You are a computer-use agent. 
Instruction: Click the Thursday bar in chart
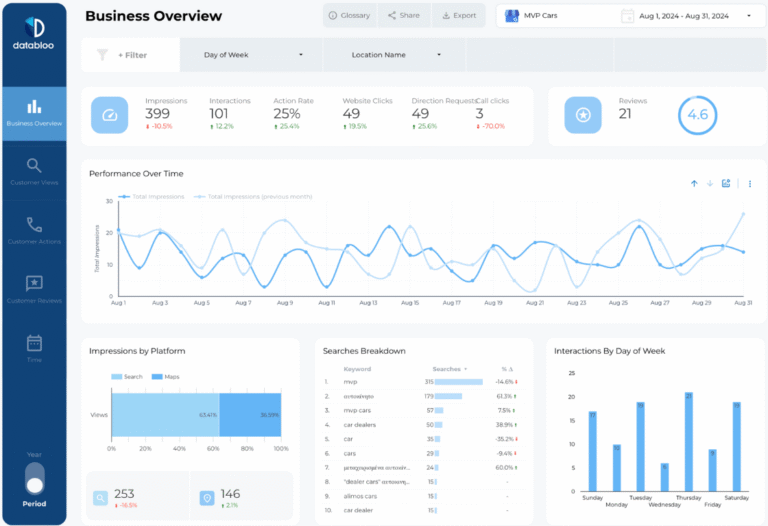[689, 442]
